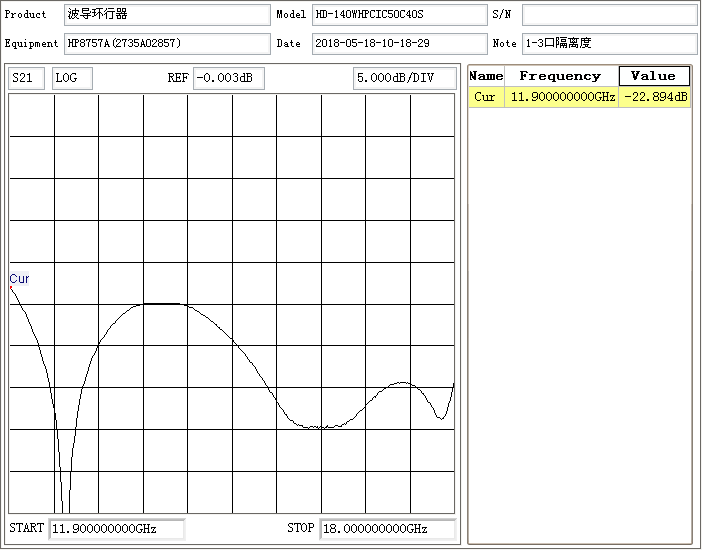This screenshot has height=550, width=702.
Task: Click the Frequency column header
Action: tap(561, 76)
